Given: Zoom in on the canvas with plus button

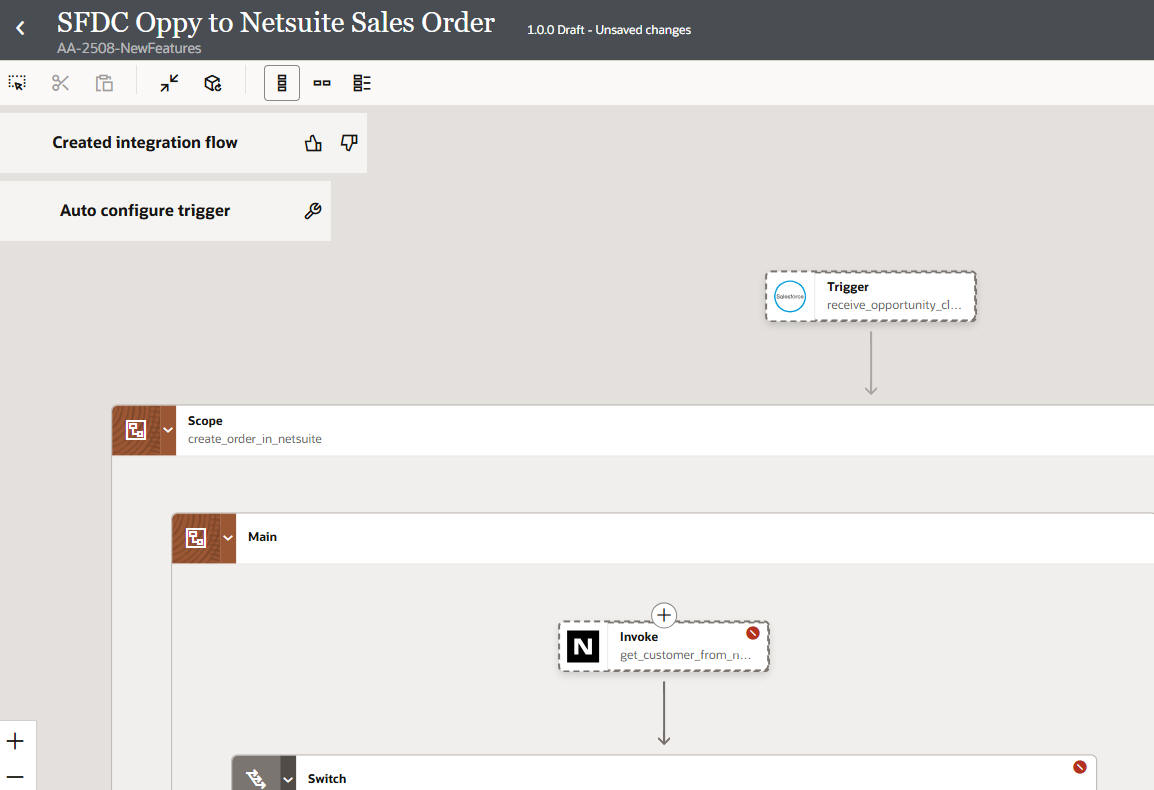Looking at the screenshot, I should 15,741.
